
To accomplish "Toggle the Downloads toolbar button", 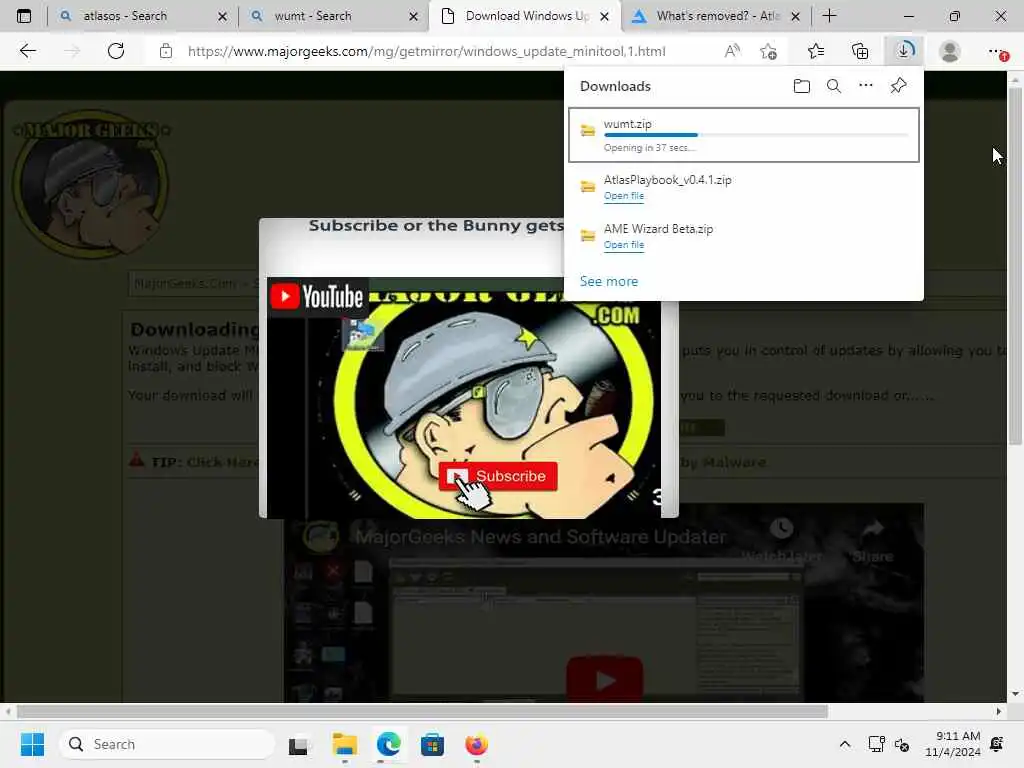I will pyautogui.click(x=904, y=51).
